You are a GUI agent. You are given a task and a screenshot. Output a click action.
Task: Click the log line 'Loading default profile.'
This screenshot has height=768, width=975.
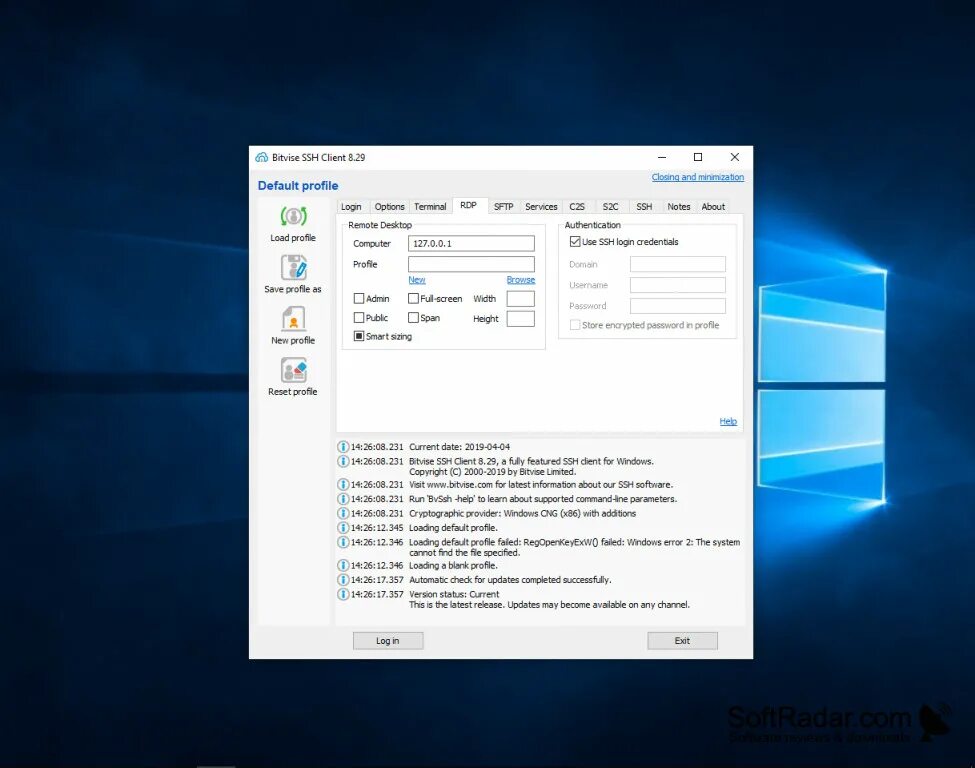[453, 527]
